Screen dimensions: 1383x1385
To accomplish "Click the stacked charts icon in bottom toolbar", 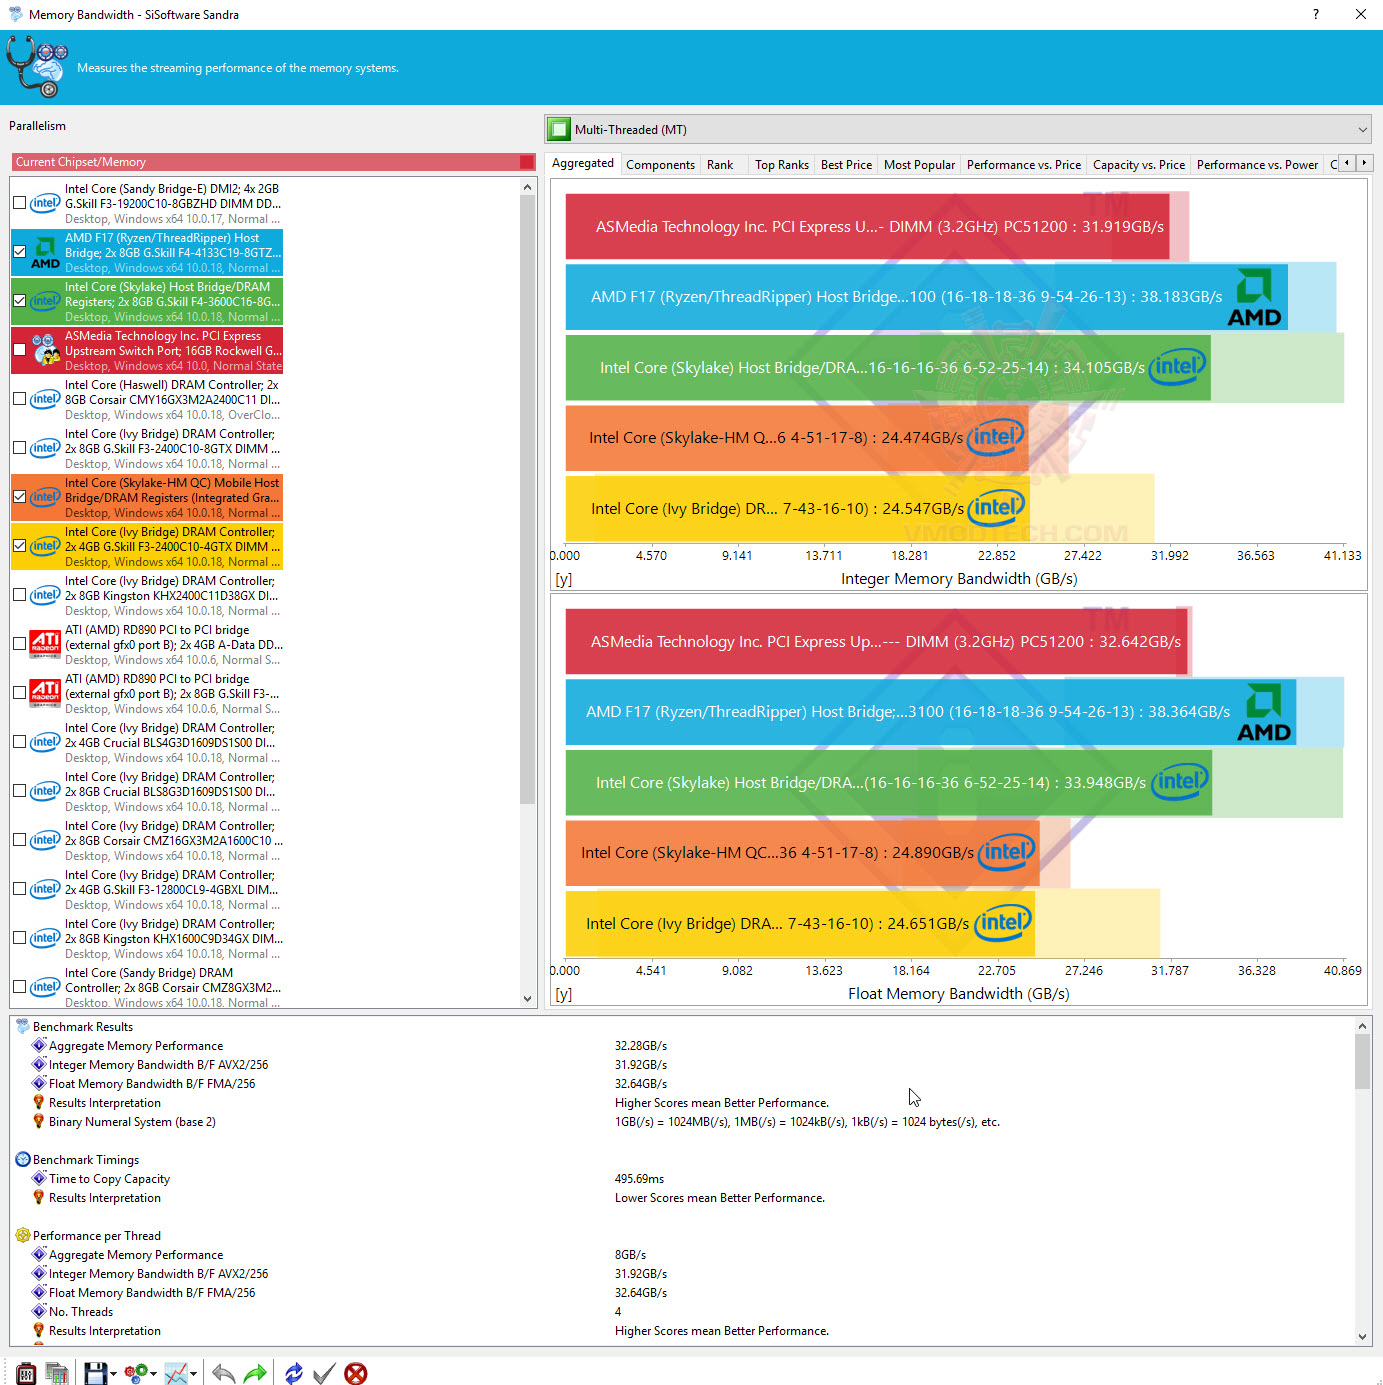I will [58, 1373].
